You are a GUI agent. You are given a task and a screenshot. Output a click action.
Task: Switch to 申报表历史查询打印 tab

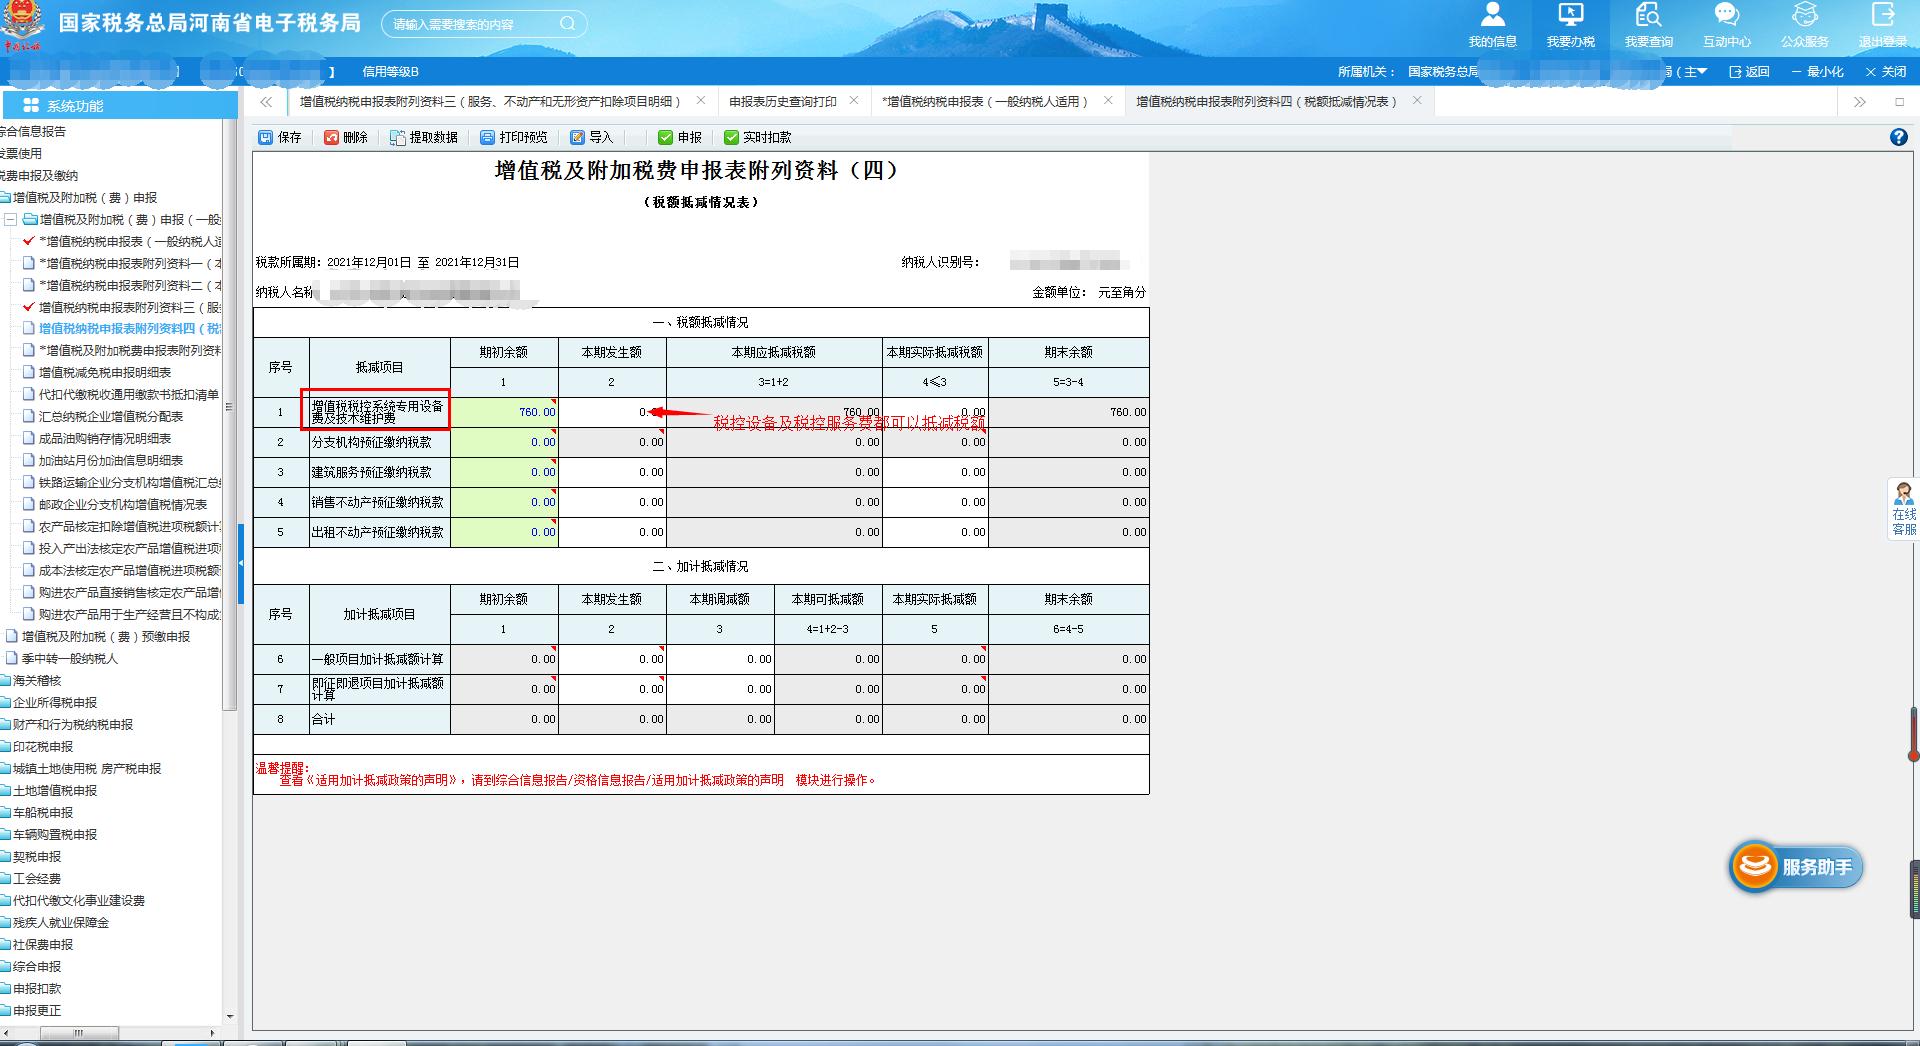click(782, 101)
